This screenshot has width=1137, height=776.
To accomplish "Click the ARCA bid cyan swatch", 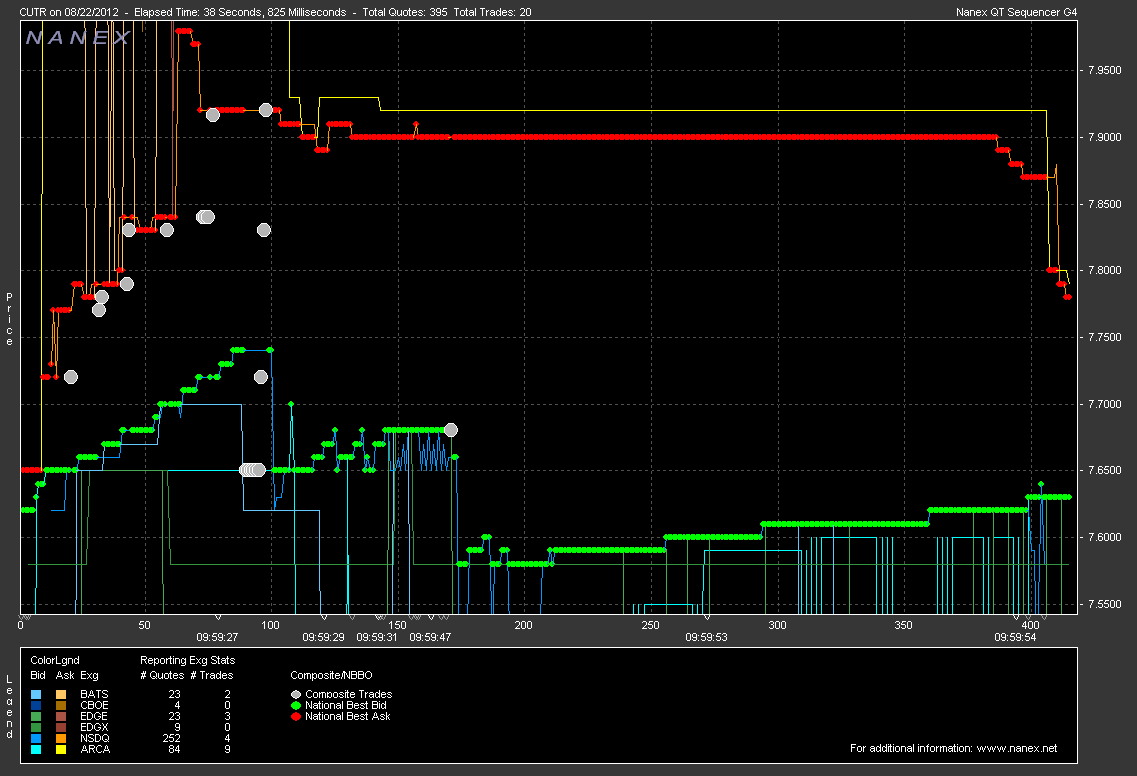I will coord(36,749).
